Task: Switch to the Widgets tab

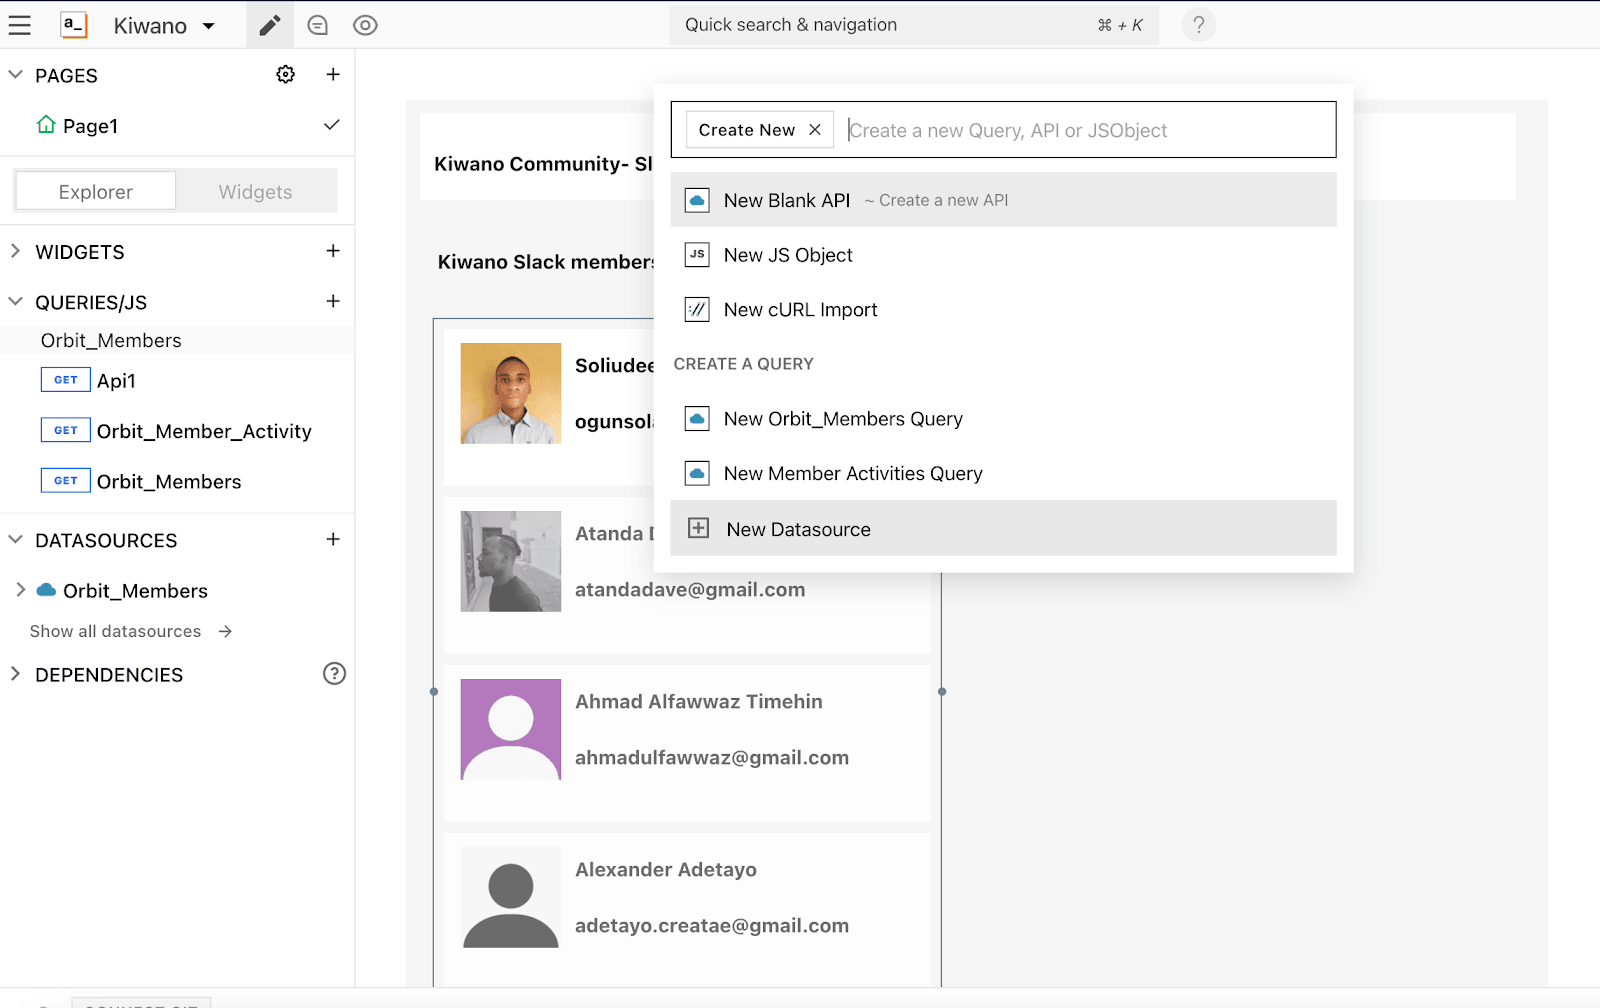Action: click(x=255, y=192)
